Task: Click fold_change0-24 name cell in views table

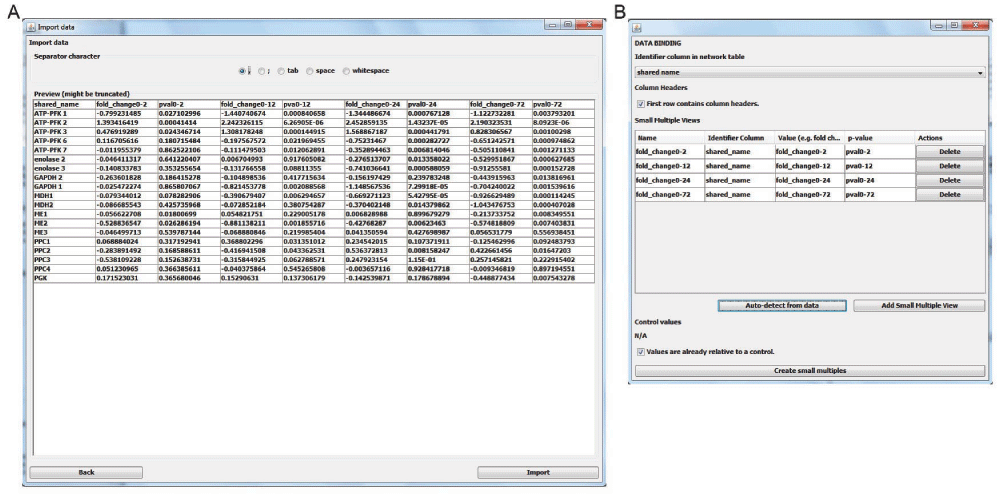Action: [670, 180]
